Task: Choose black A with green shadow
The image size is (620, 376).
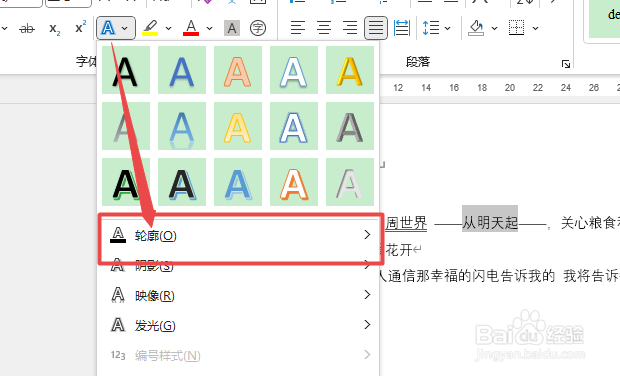Action: pos(126,182)
